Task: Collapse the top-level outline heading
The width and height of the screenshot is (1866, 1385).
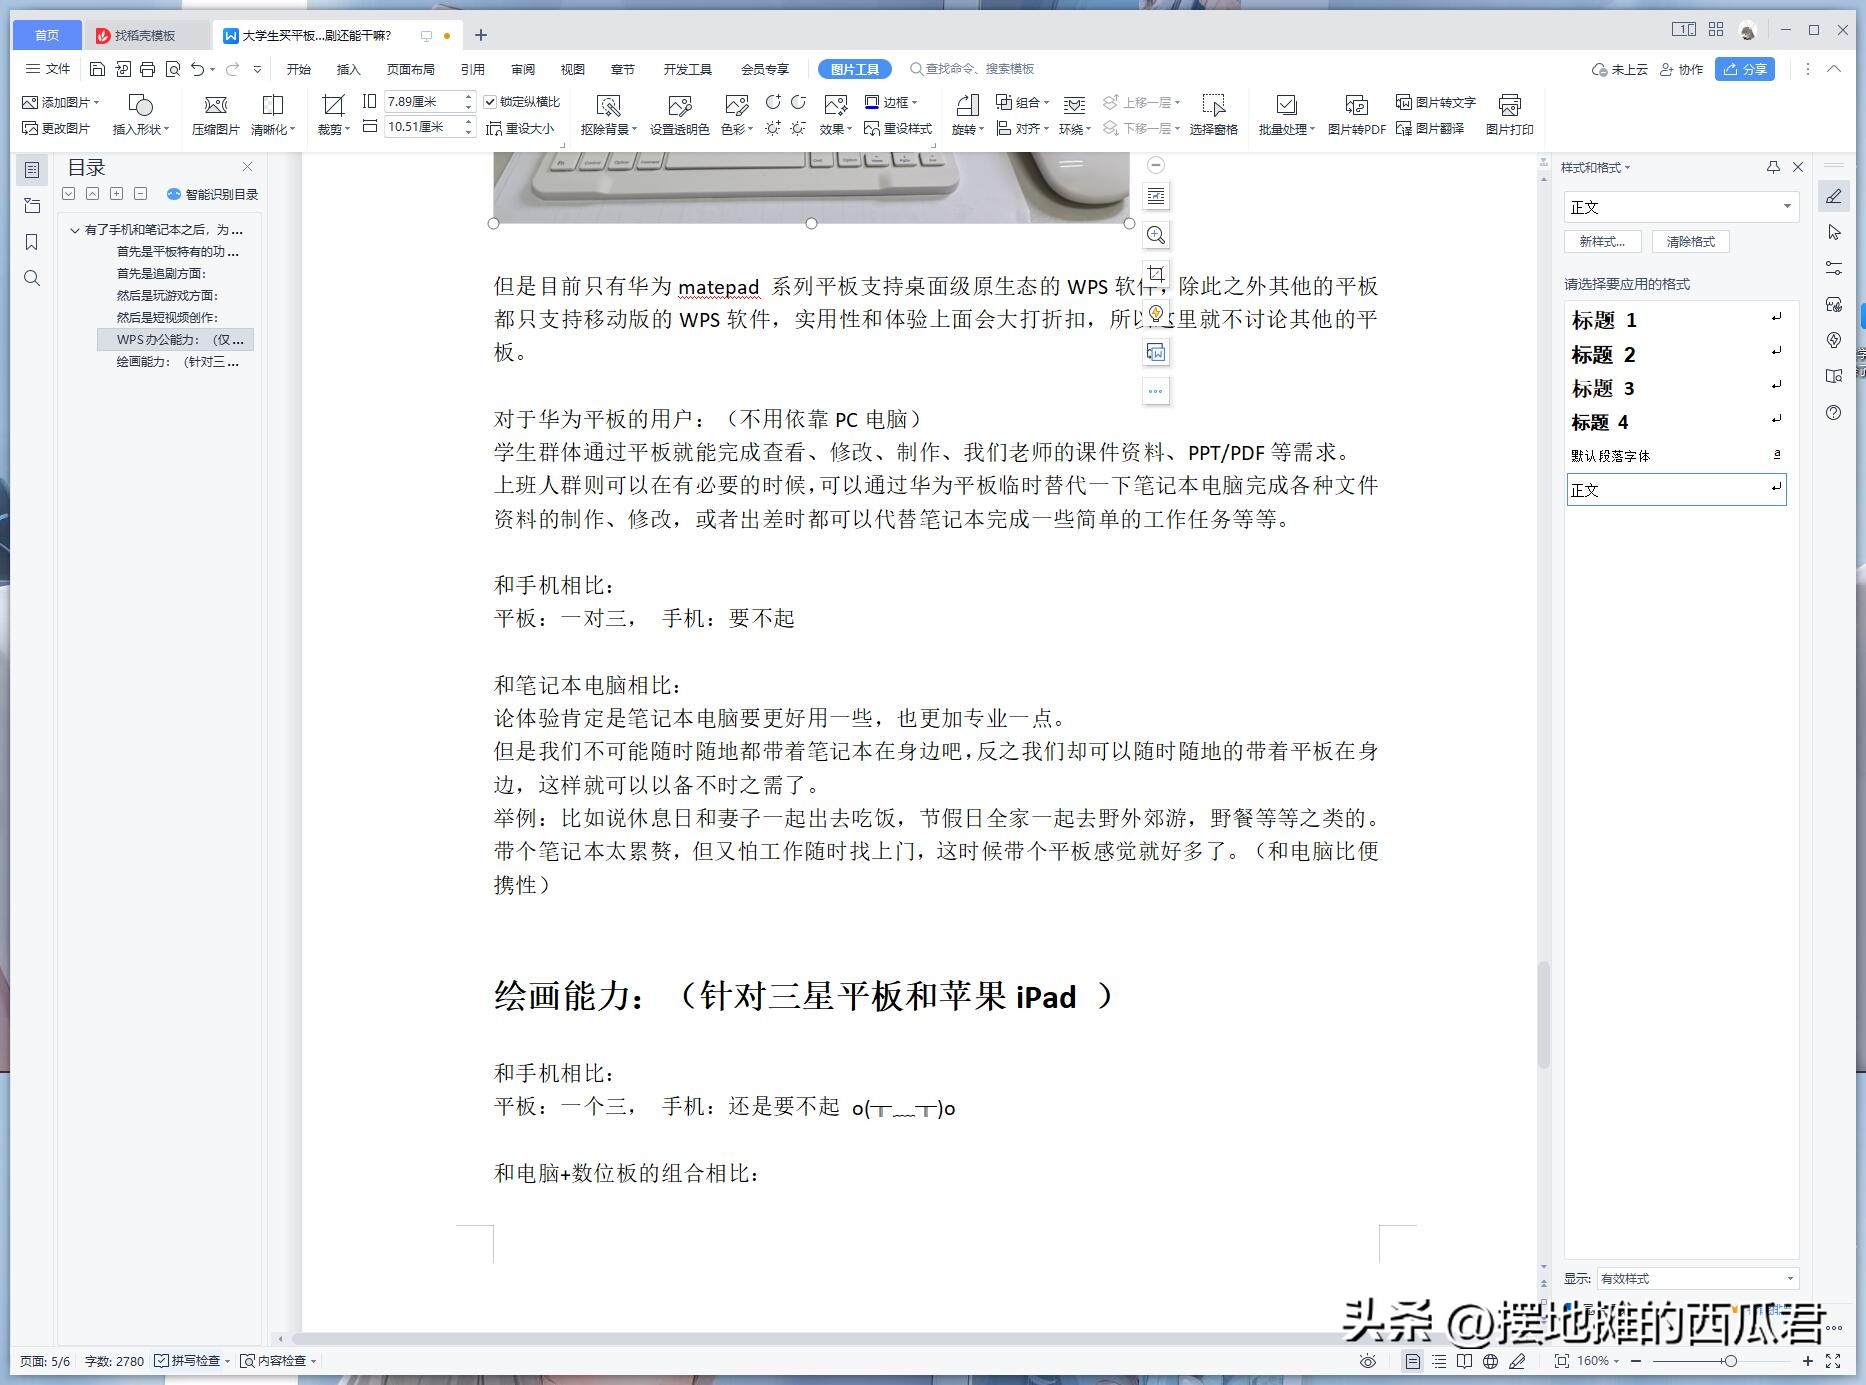Action: tap(75, 230)
